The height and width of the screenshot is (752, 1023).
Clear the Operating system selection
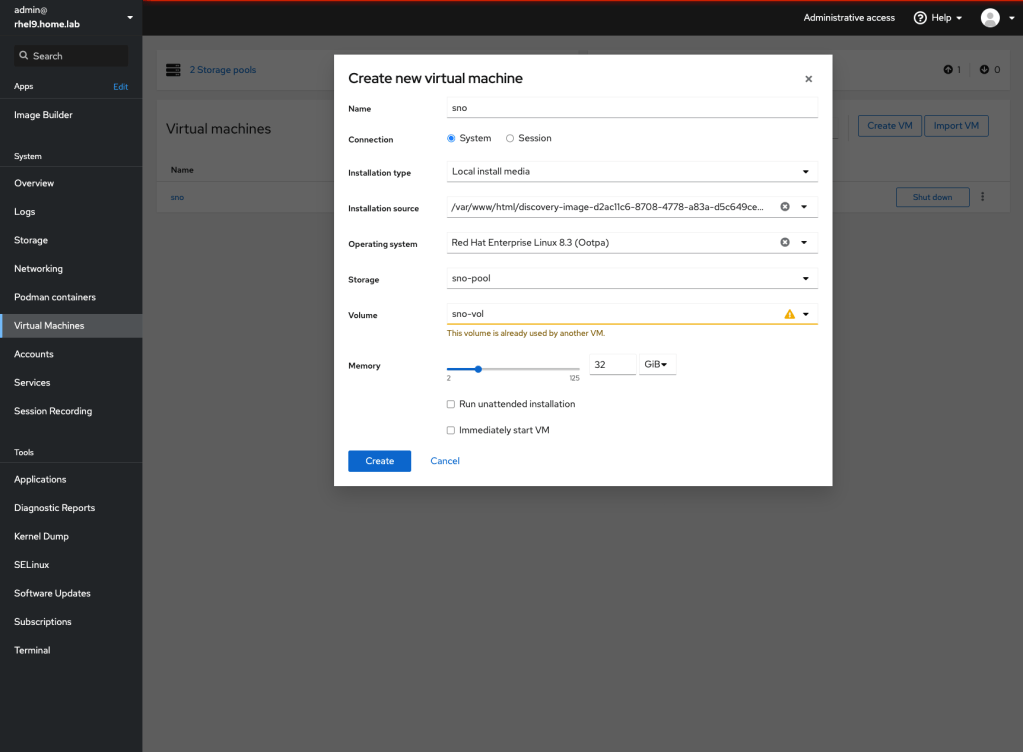(785, 242)
